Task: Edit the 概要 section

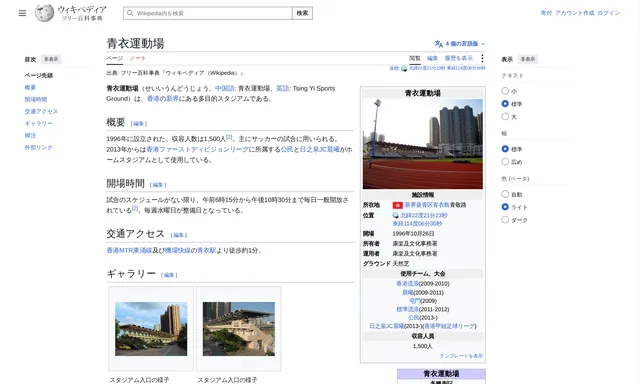Action: click(x=139, y=123)
